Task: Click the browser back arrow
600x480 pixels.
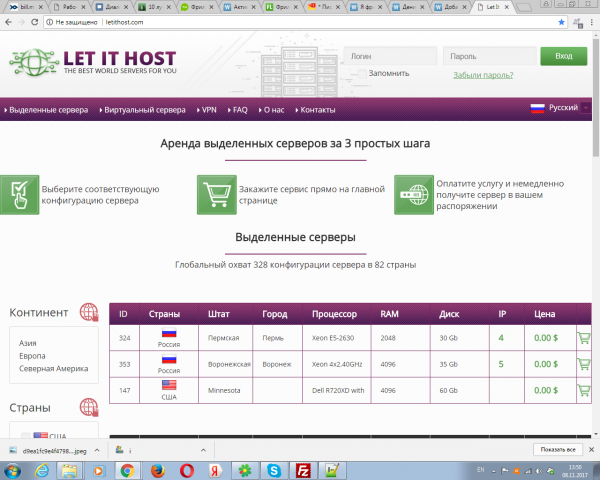Action: coord(8,22)
